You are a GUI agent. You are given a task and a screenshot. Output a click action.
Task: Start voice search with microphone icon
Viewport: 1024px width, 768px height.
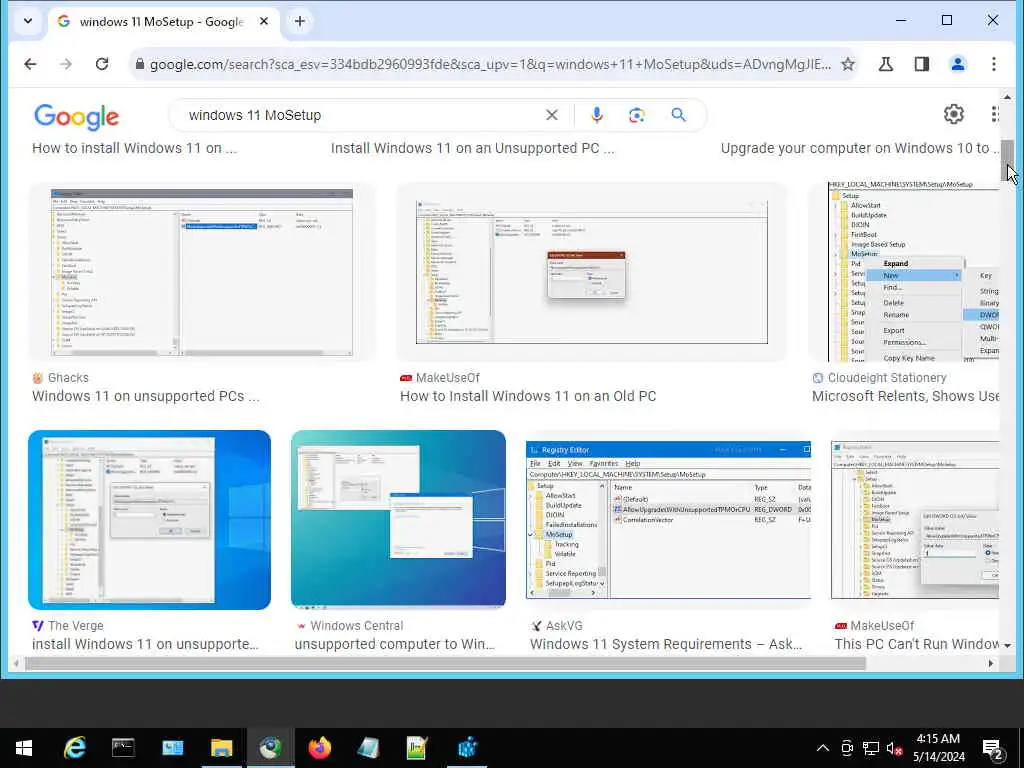[597, 115]
